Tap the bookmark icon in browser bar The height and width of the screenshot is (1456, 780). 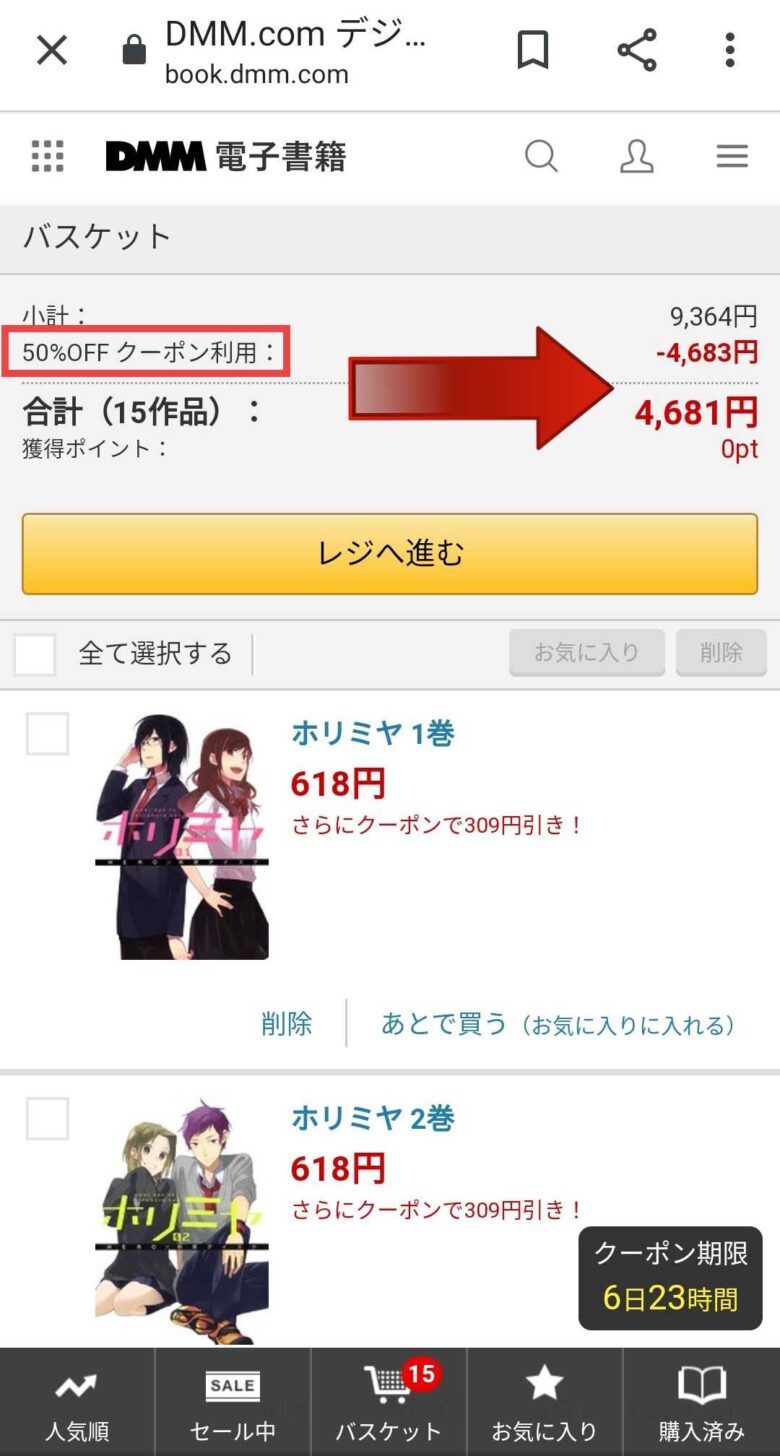(533, 49)
